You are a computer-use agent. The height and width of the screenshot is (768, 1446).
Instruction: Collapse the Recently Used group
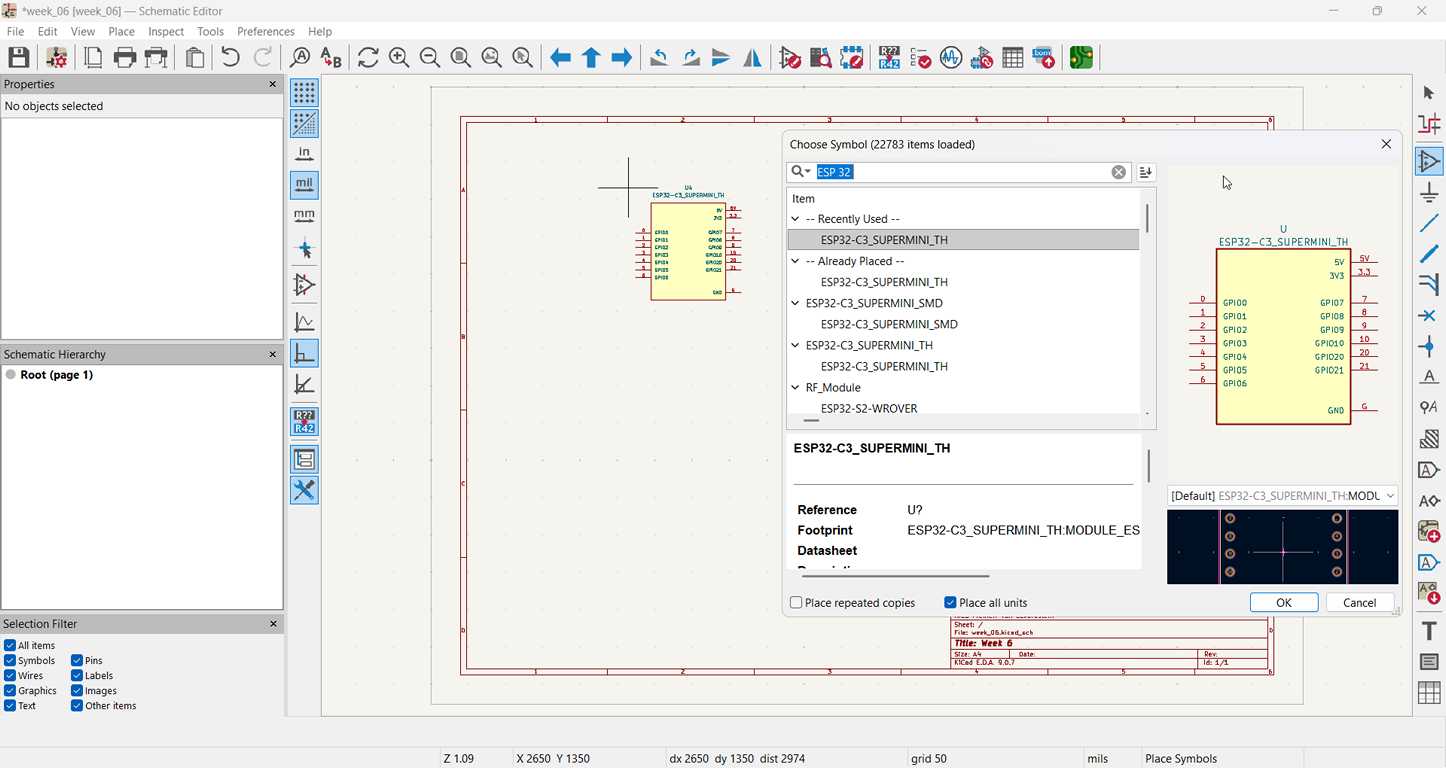(796, 219)
